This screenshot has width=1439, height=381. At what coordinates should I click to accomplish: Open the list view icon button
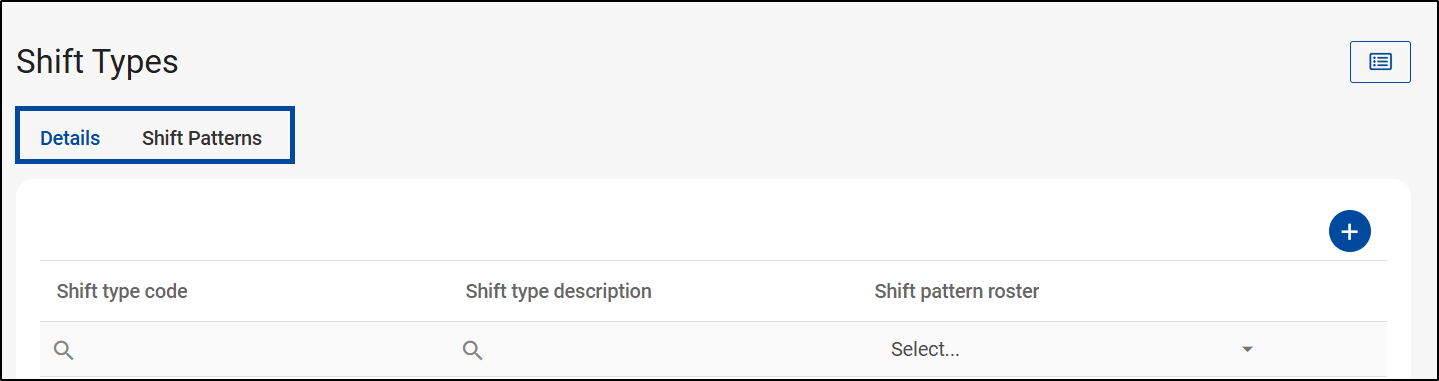[1380, 62]
